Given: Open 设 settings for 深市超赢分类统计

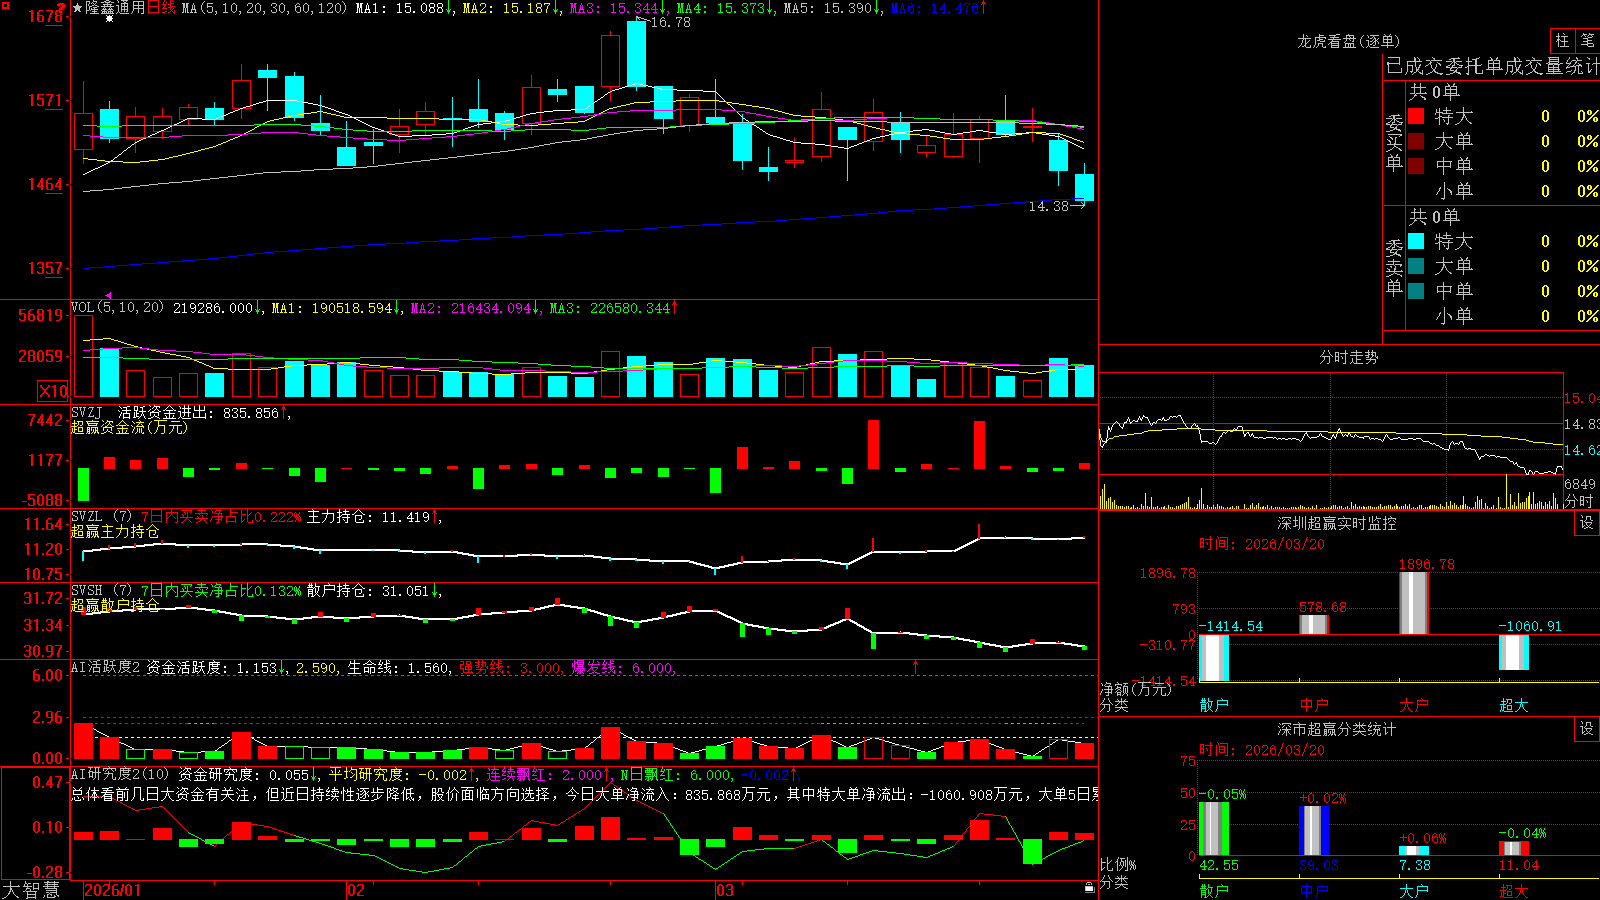Looking at the screenshot, I should (1586, 729).
